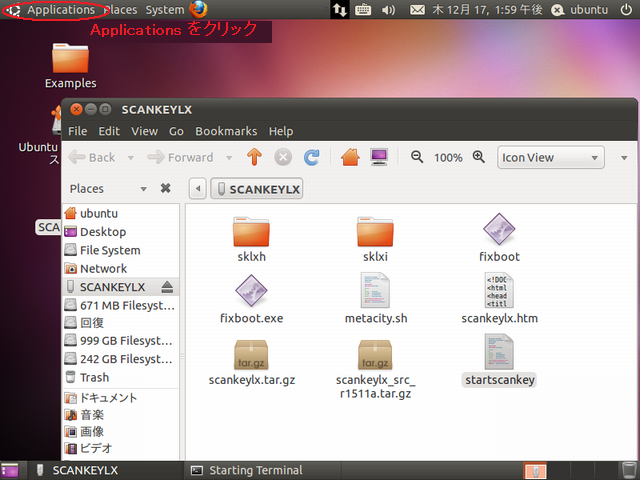
Task: Click the path bar left scroll arrow
Action: point(198,189)
